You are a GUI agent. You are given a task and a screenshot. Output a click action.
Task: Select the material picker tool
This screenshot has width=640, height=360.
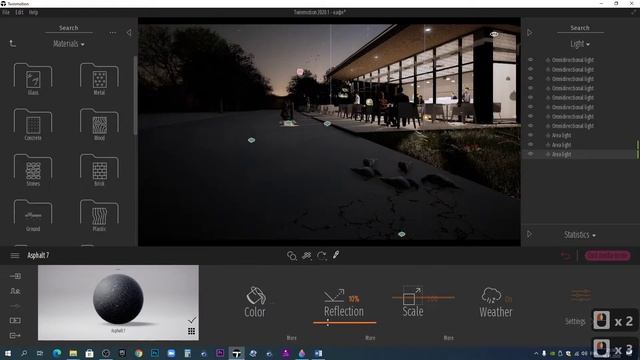(291, 256)
